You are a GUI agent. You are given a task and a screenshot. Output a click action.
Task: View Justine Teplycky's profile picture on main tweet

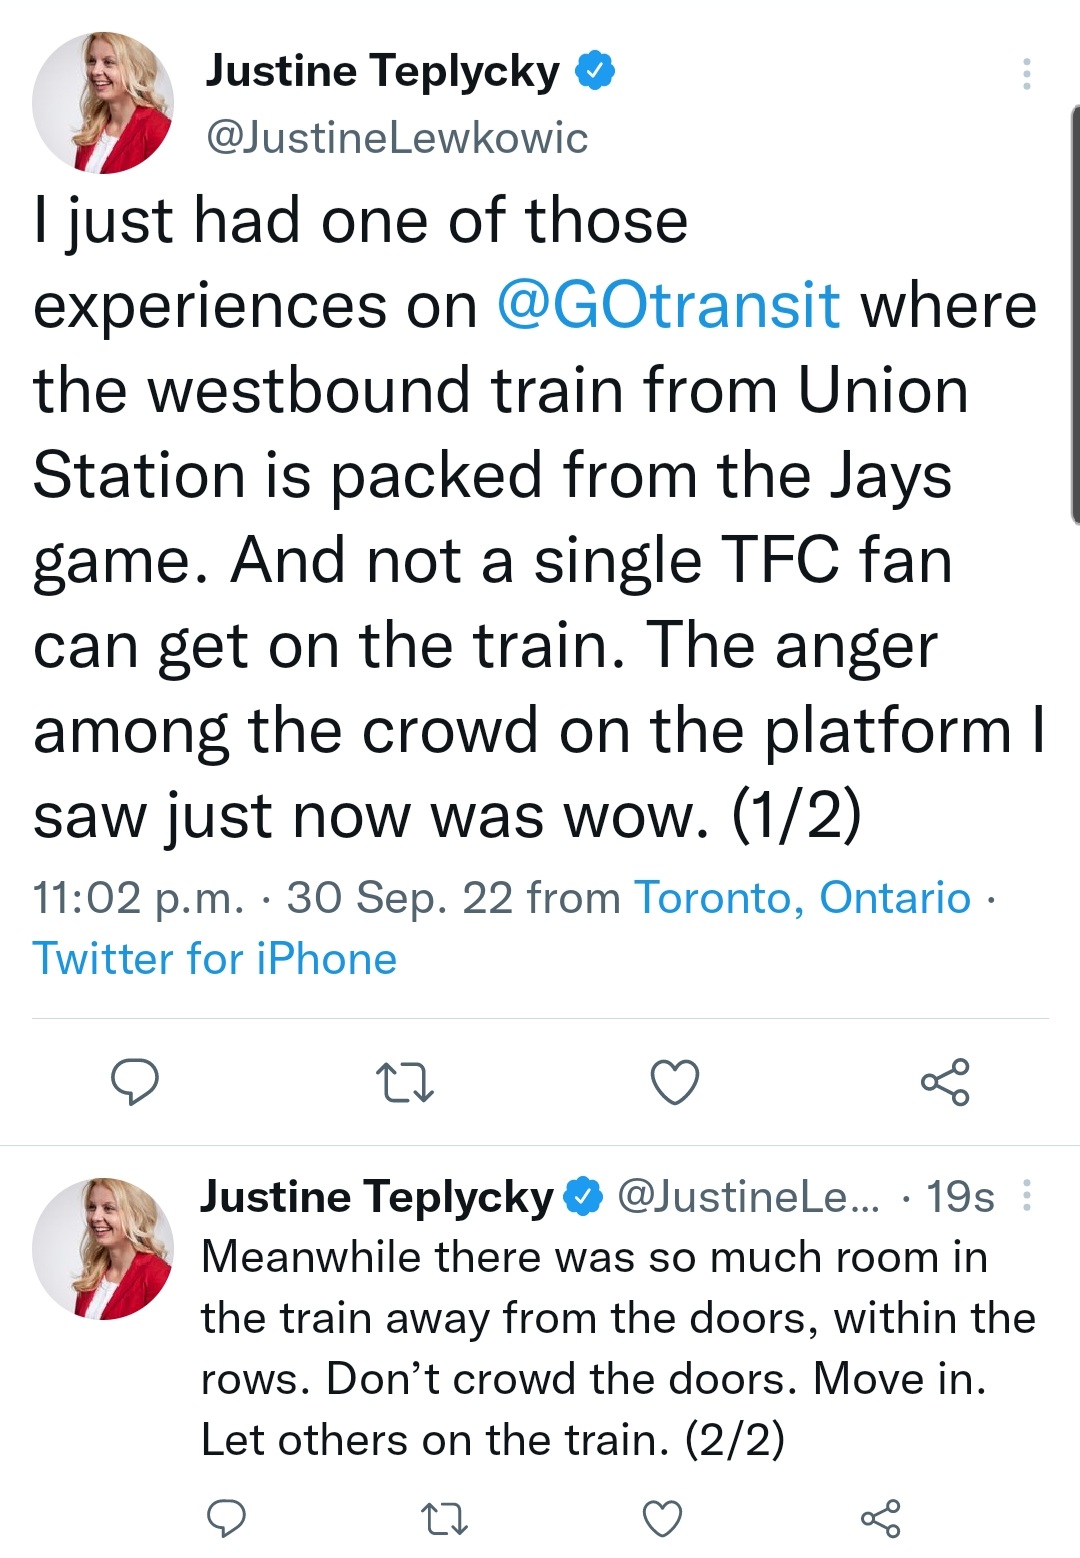103,103
